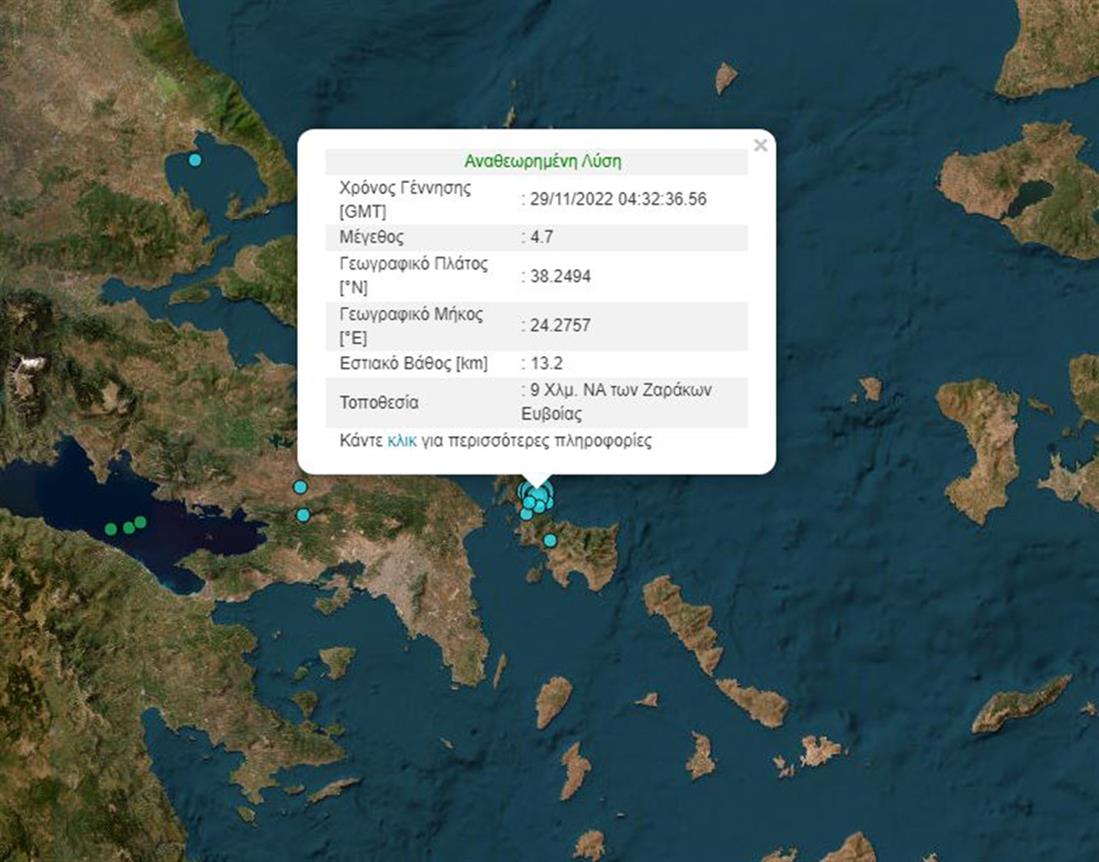Viewport: 1099px width, 862px height.
Task: Click the bottom-left cyan marker in the cluster
Action: coord(526,514)
